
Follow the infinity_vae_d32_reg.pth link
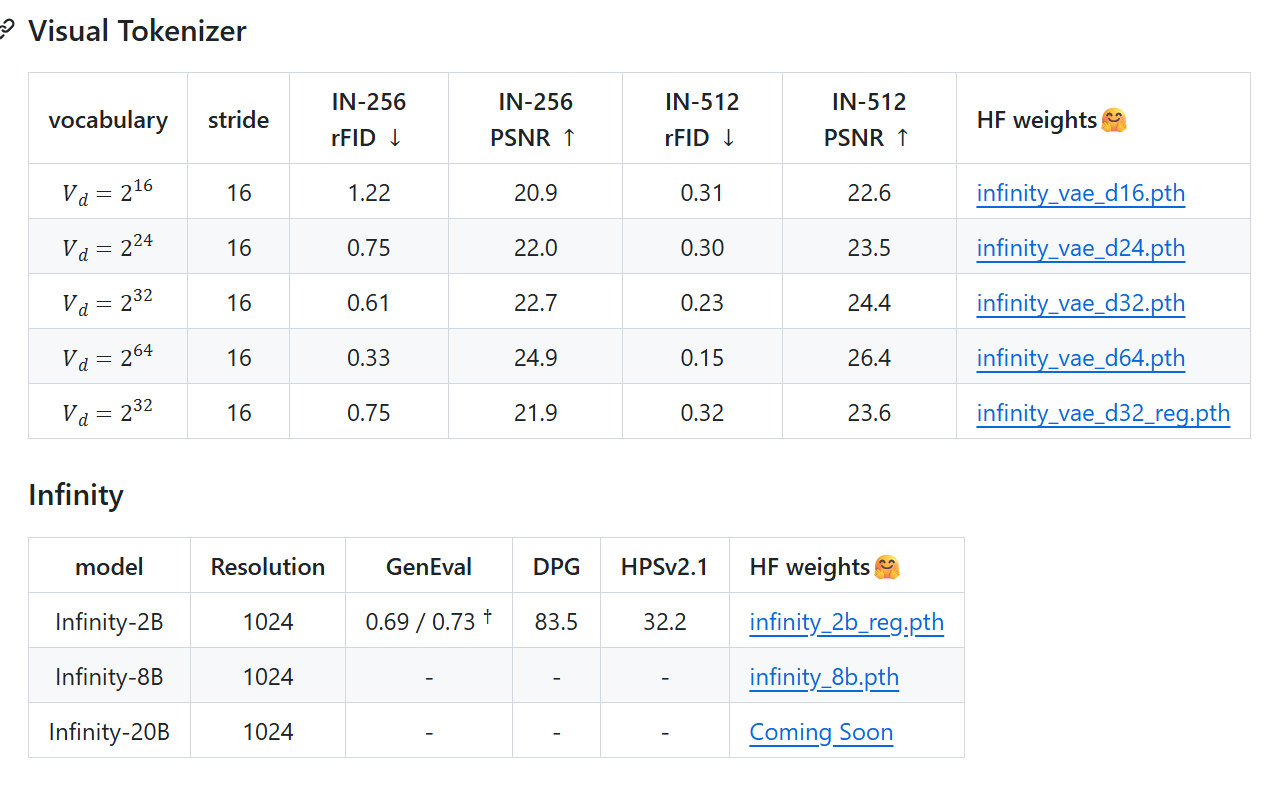point(1103,412)
